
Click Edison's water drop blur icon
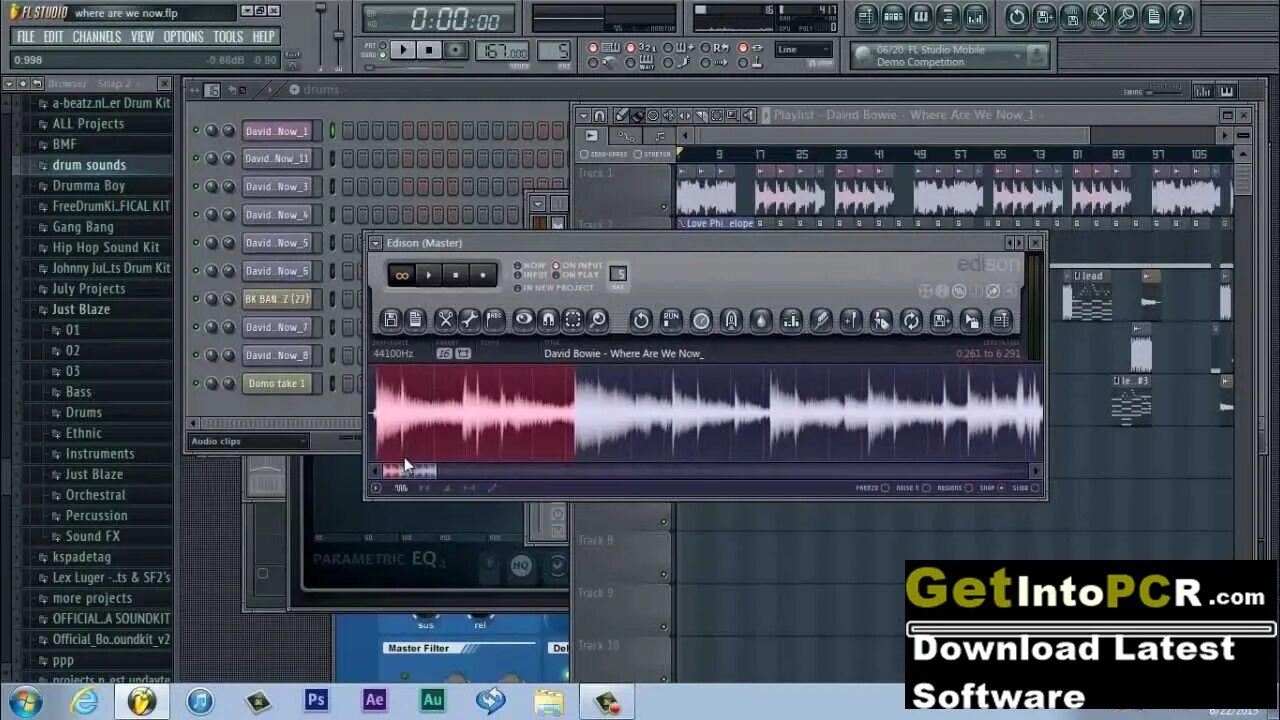[x=761, y=320]
